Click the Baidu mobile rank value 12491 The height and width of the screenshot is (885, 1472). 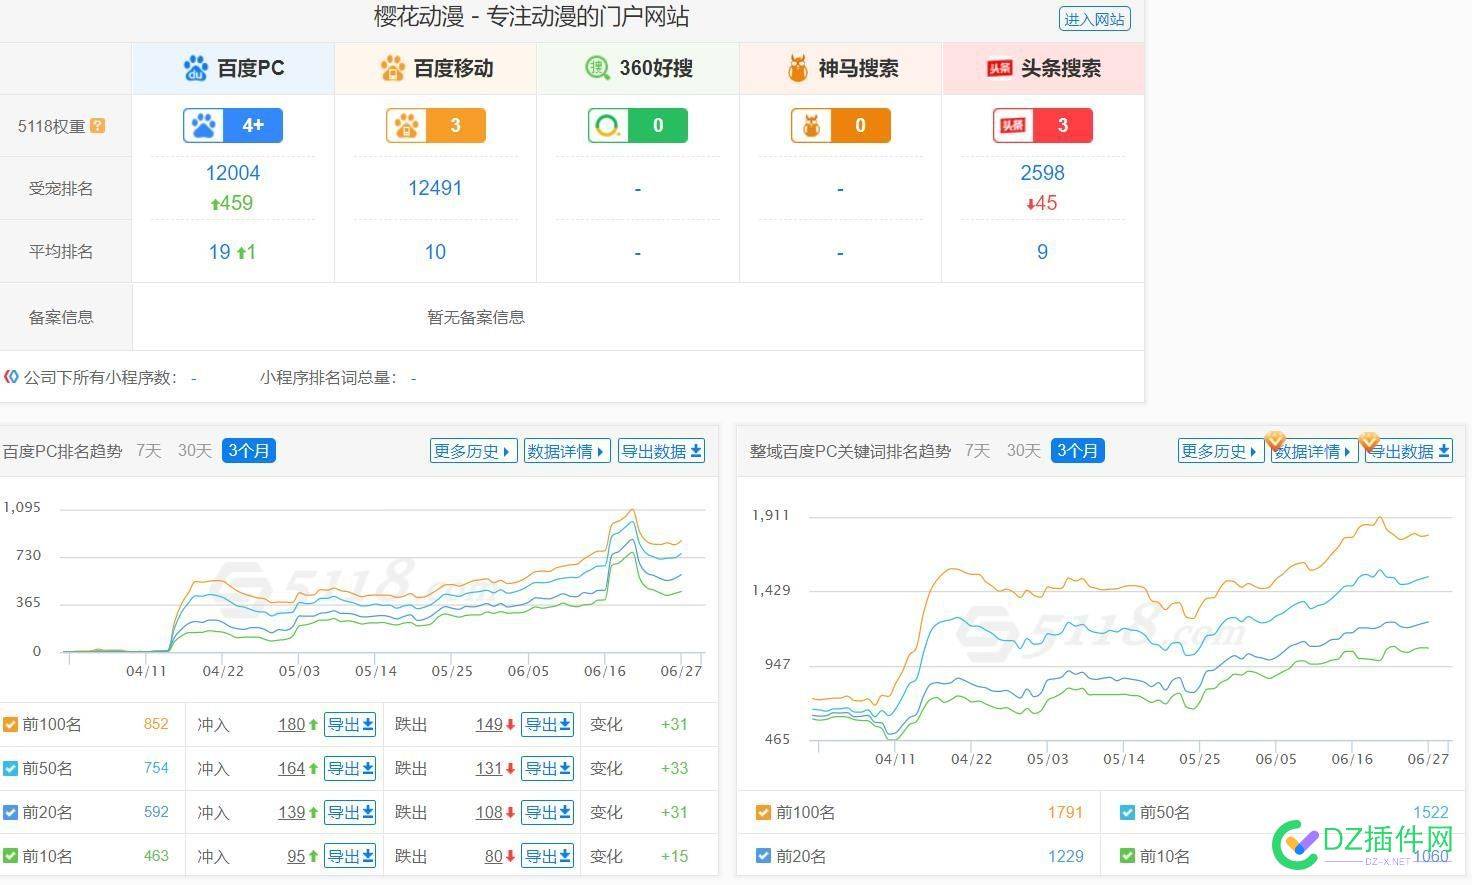click(x=435, y=188)
